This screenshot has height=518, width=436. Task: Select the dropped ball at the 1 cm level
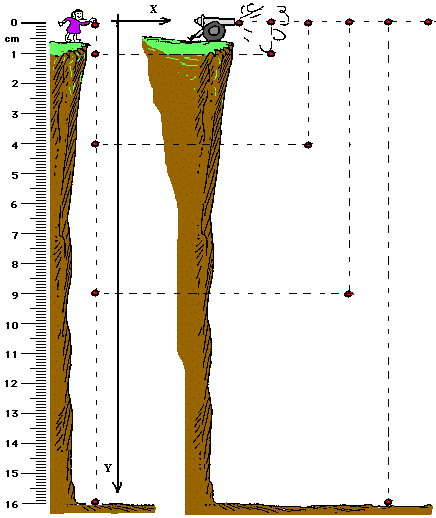tap(95, 54)
